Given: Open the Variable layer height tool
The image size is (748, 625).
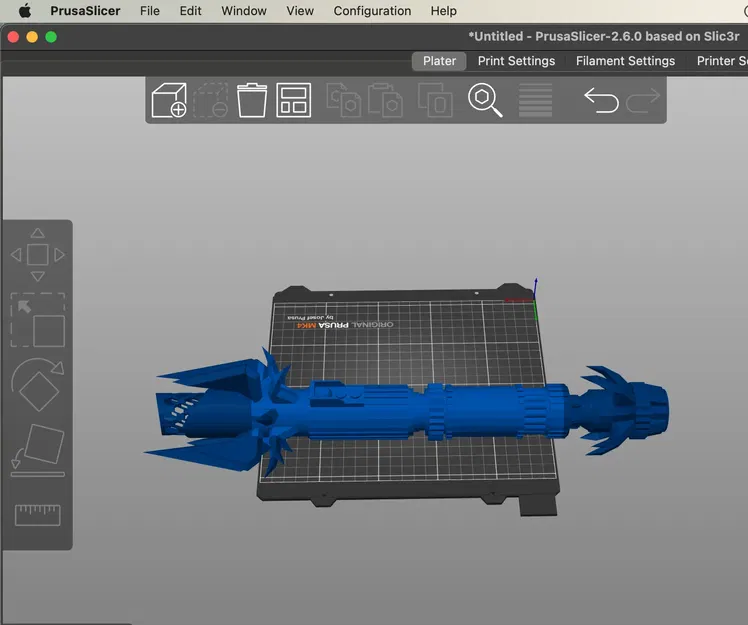Looking at the screenshot, I should (x=535, y=100).
